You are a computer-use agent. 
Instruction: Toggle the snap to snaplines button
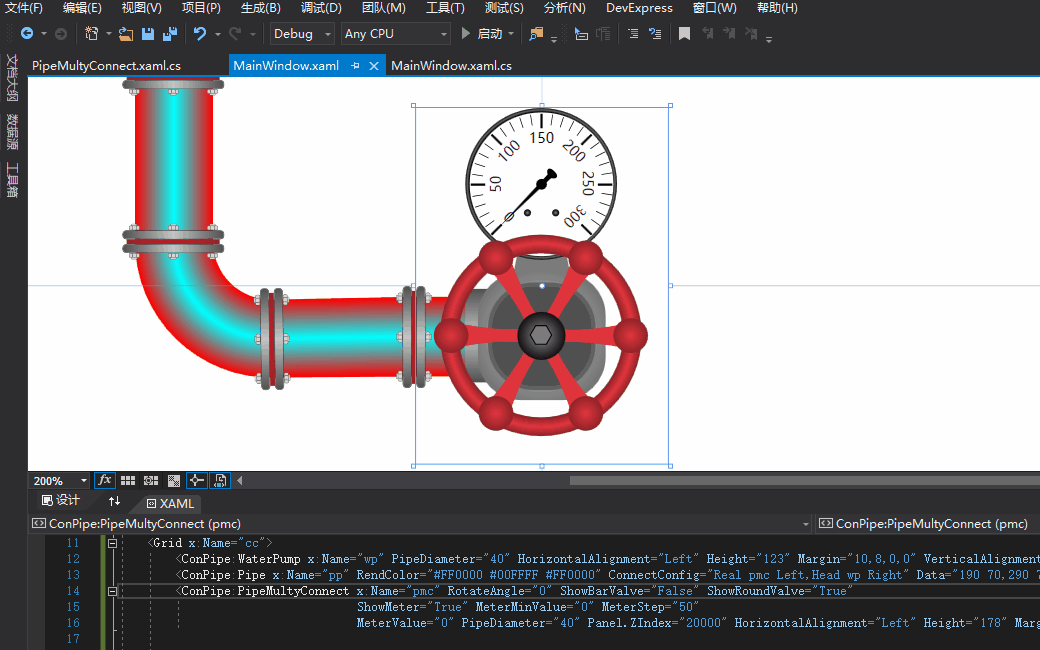pos(196,480)
